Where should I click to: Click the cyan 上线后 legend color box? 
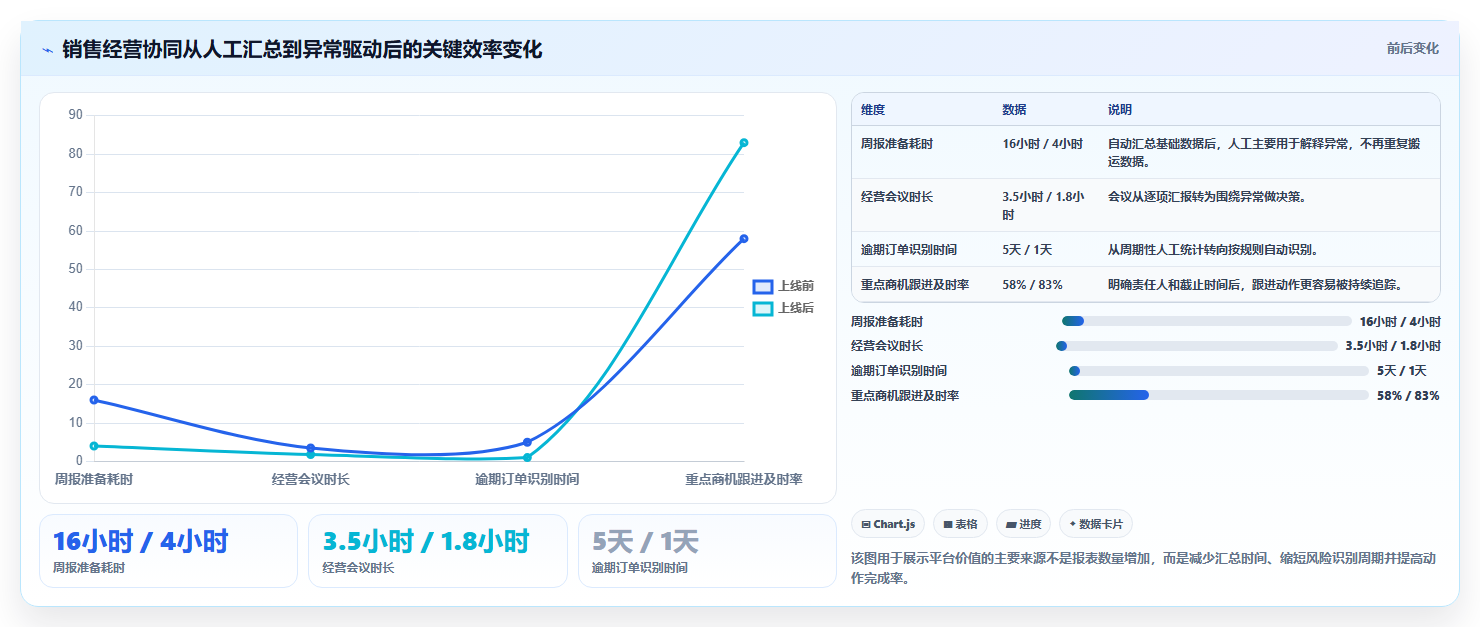pyautogui.click(x=763, y=308)
